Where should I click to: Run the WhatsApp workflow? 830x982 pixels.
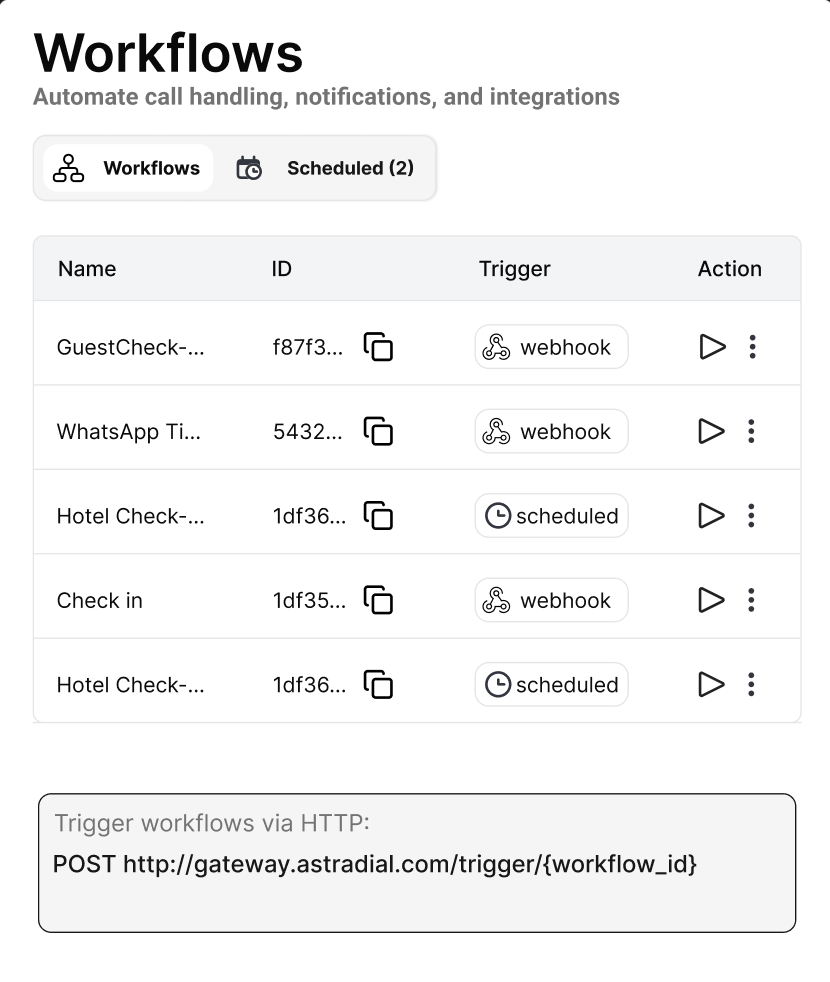[711, 432]
